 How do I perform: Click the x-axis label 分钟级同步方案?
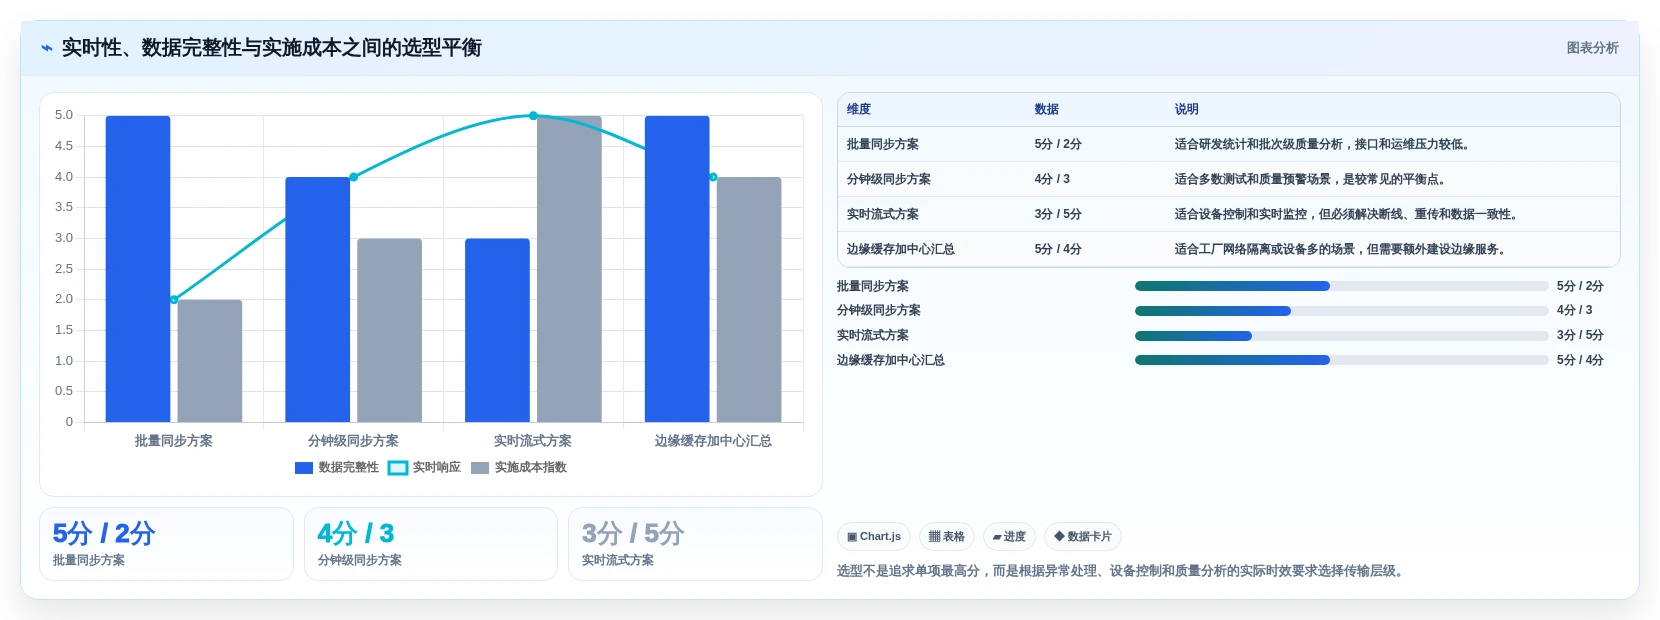click(x=353, y=441)
